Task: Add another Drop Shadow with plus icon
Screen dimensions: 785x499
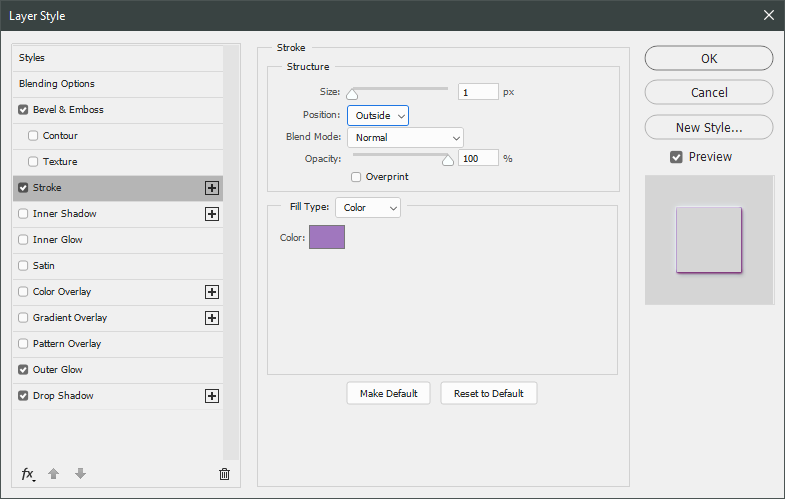Action: (x=211, y=396)
